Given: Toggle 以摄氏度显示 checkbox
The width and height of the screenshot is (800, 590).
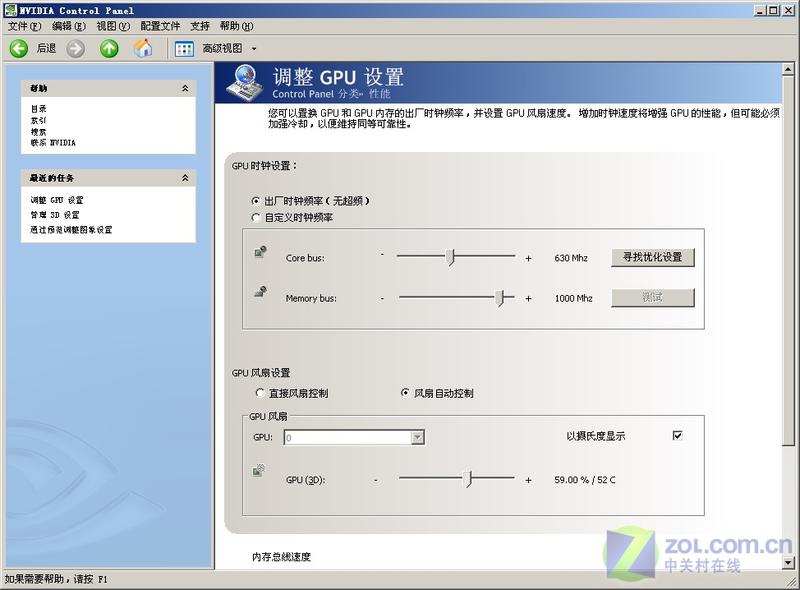Looking at the screenshot, I should tap(678, 435).
